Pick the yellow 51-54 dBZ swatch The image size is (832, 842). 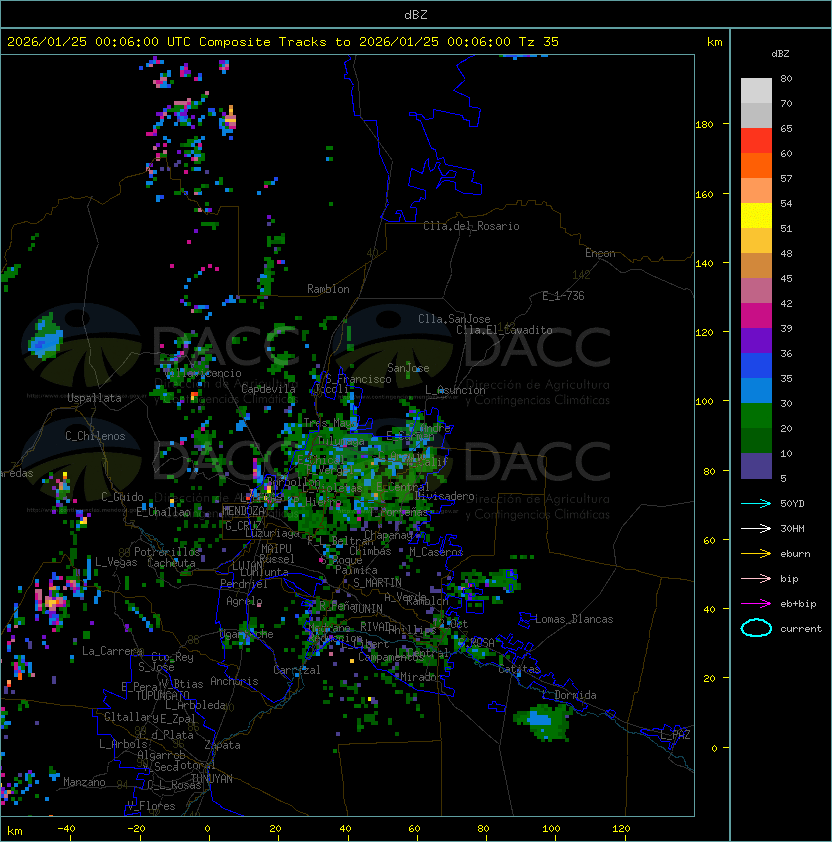point(756,215)
